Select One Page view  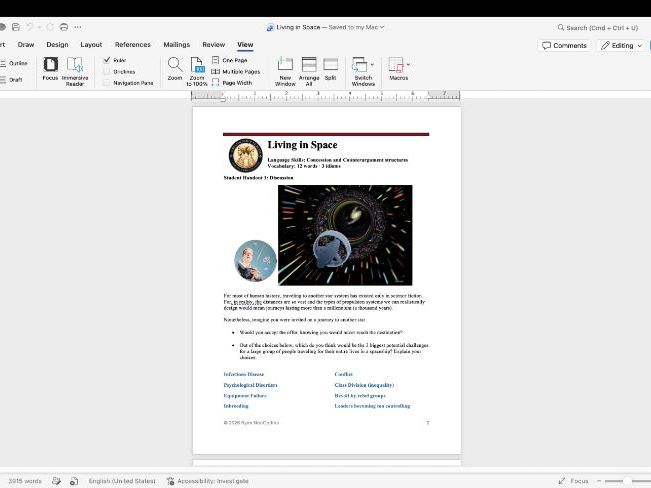230,60
